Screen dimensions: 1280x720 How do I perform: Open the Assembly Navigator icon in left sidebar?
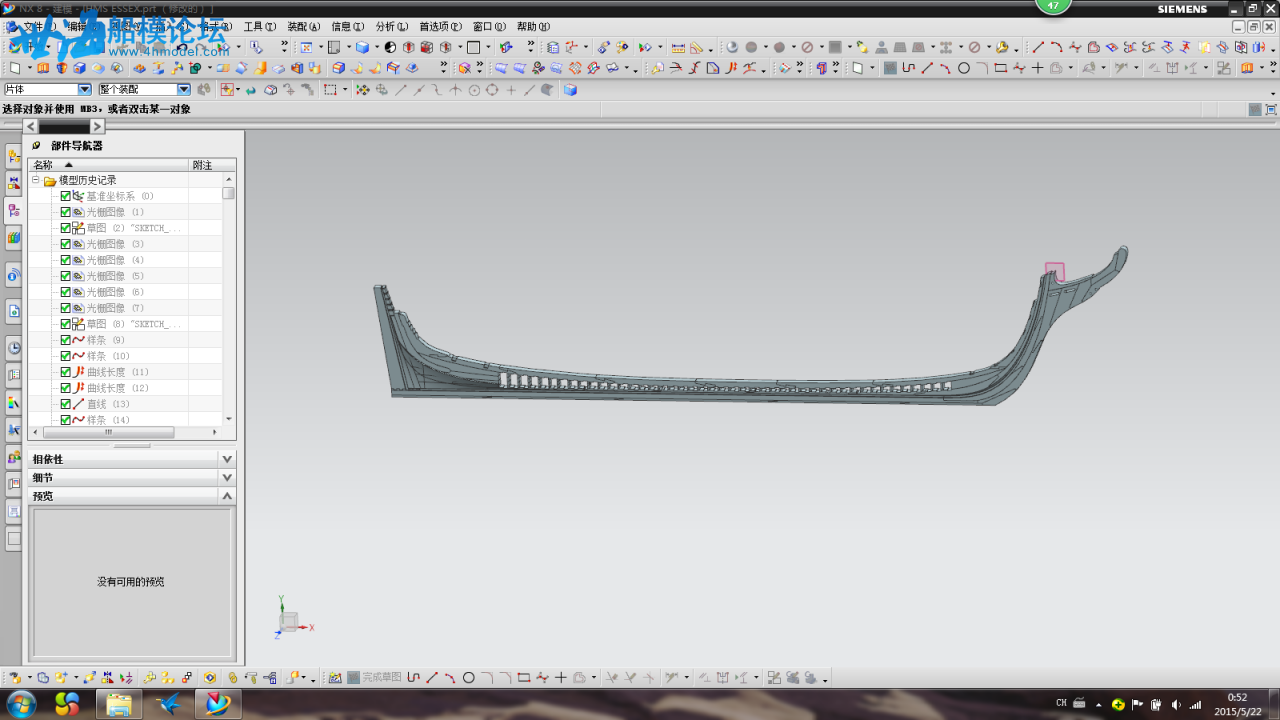coord(14,155)
